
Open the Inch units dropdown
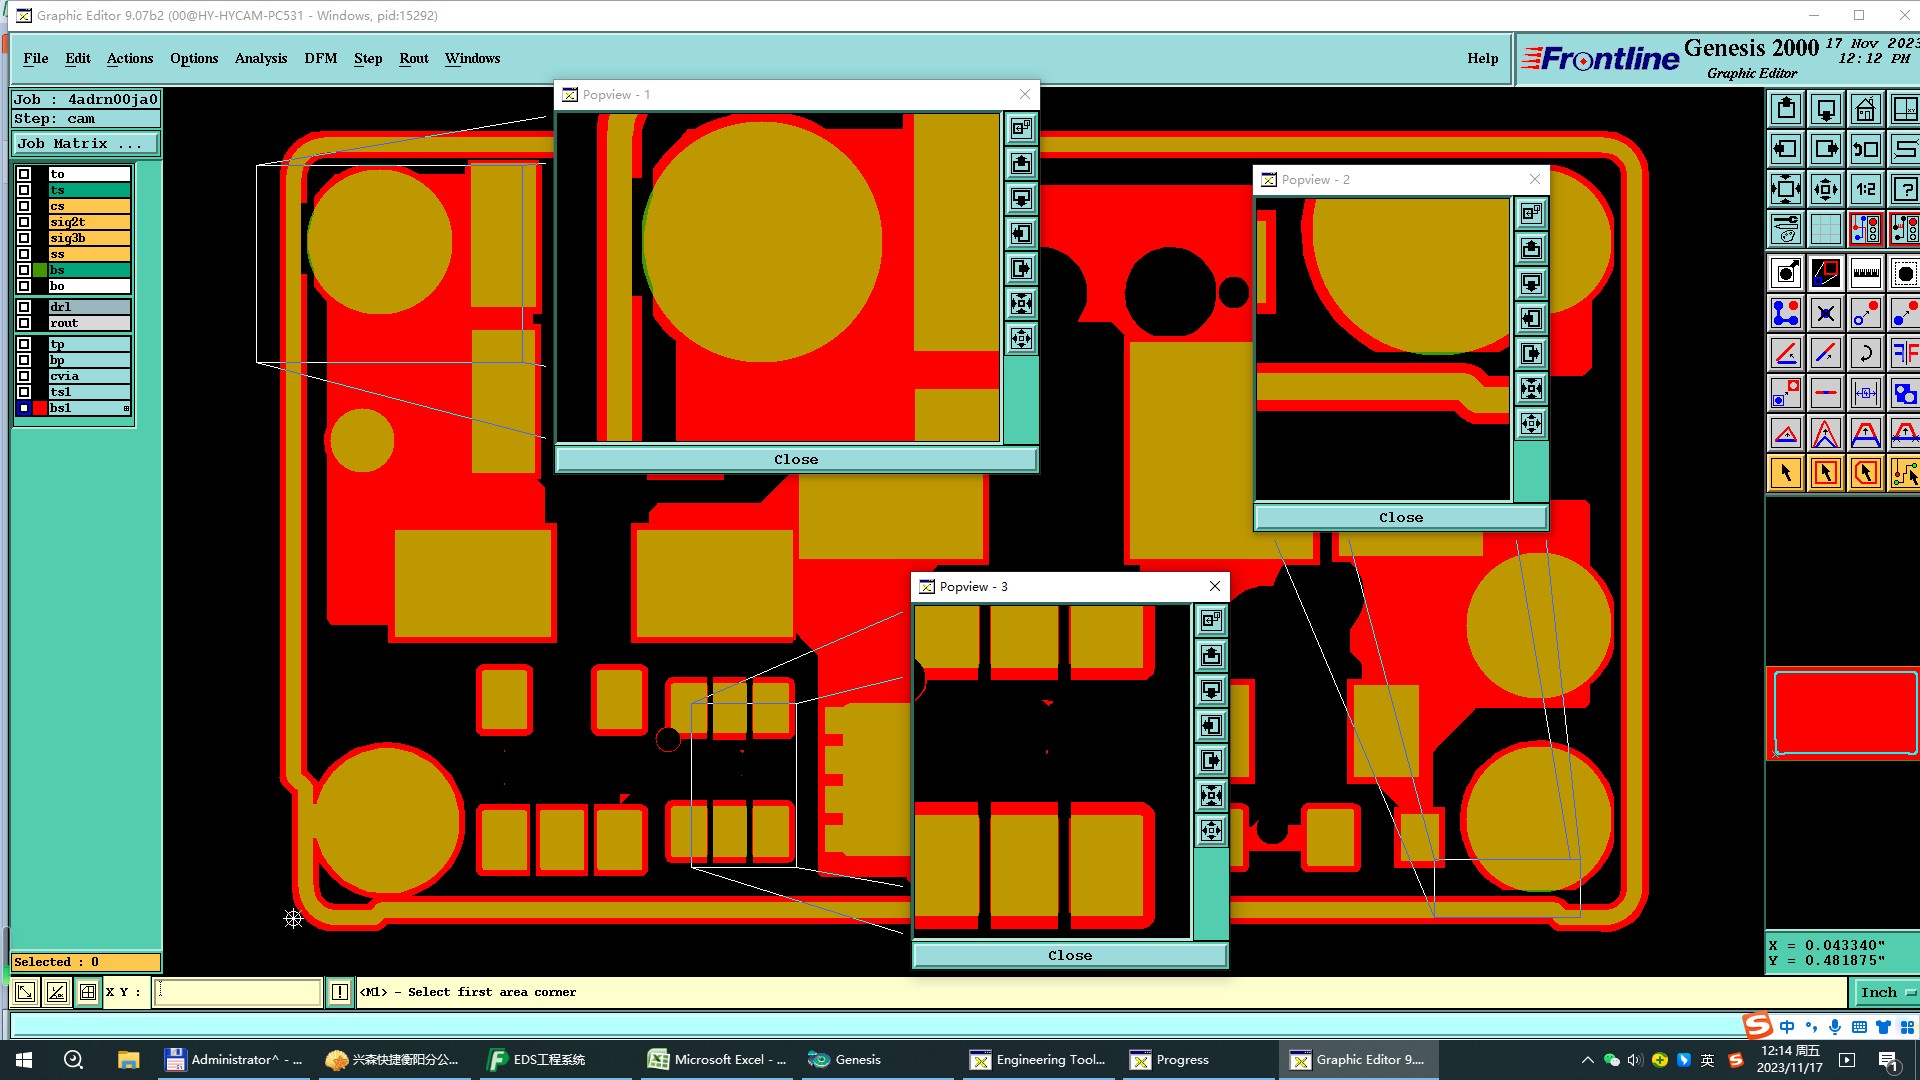coord(1885,992)
